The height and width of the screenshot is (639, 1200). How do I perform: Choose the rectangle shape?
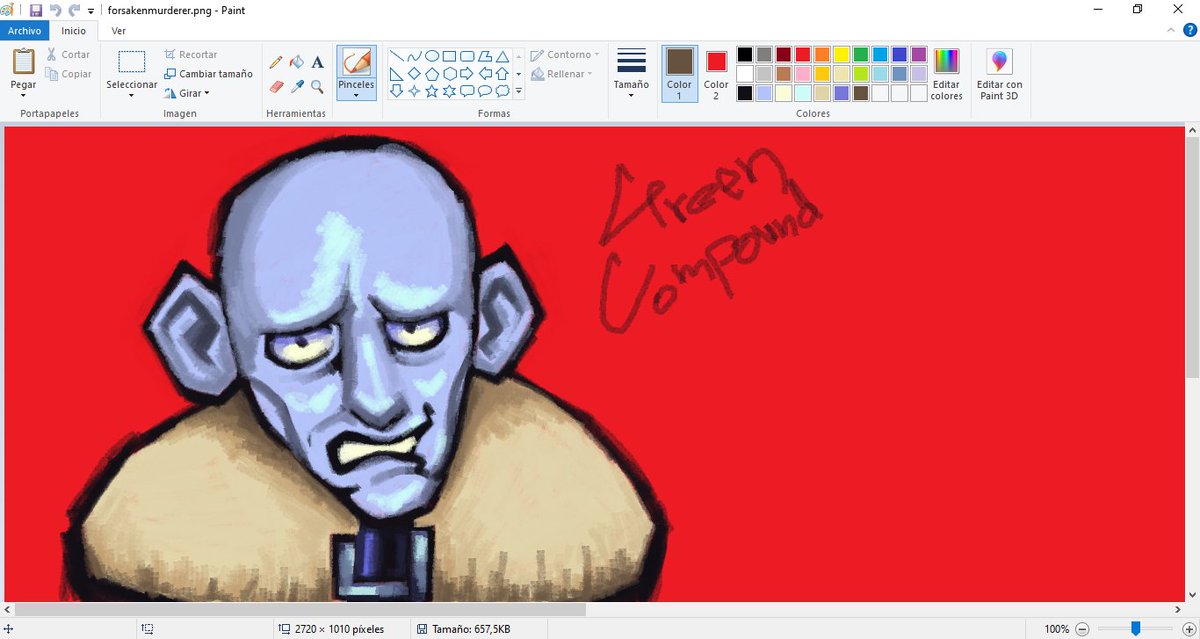(449, 56)
